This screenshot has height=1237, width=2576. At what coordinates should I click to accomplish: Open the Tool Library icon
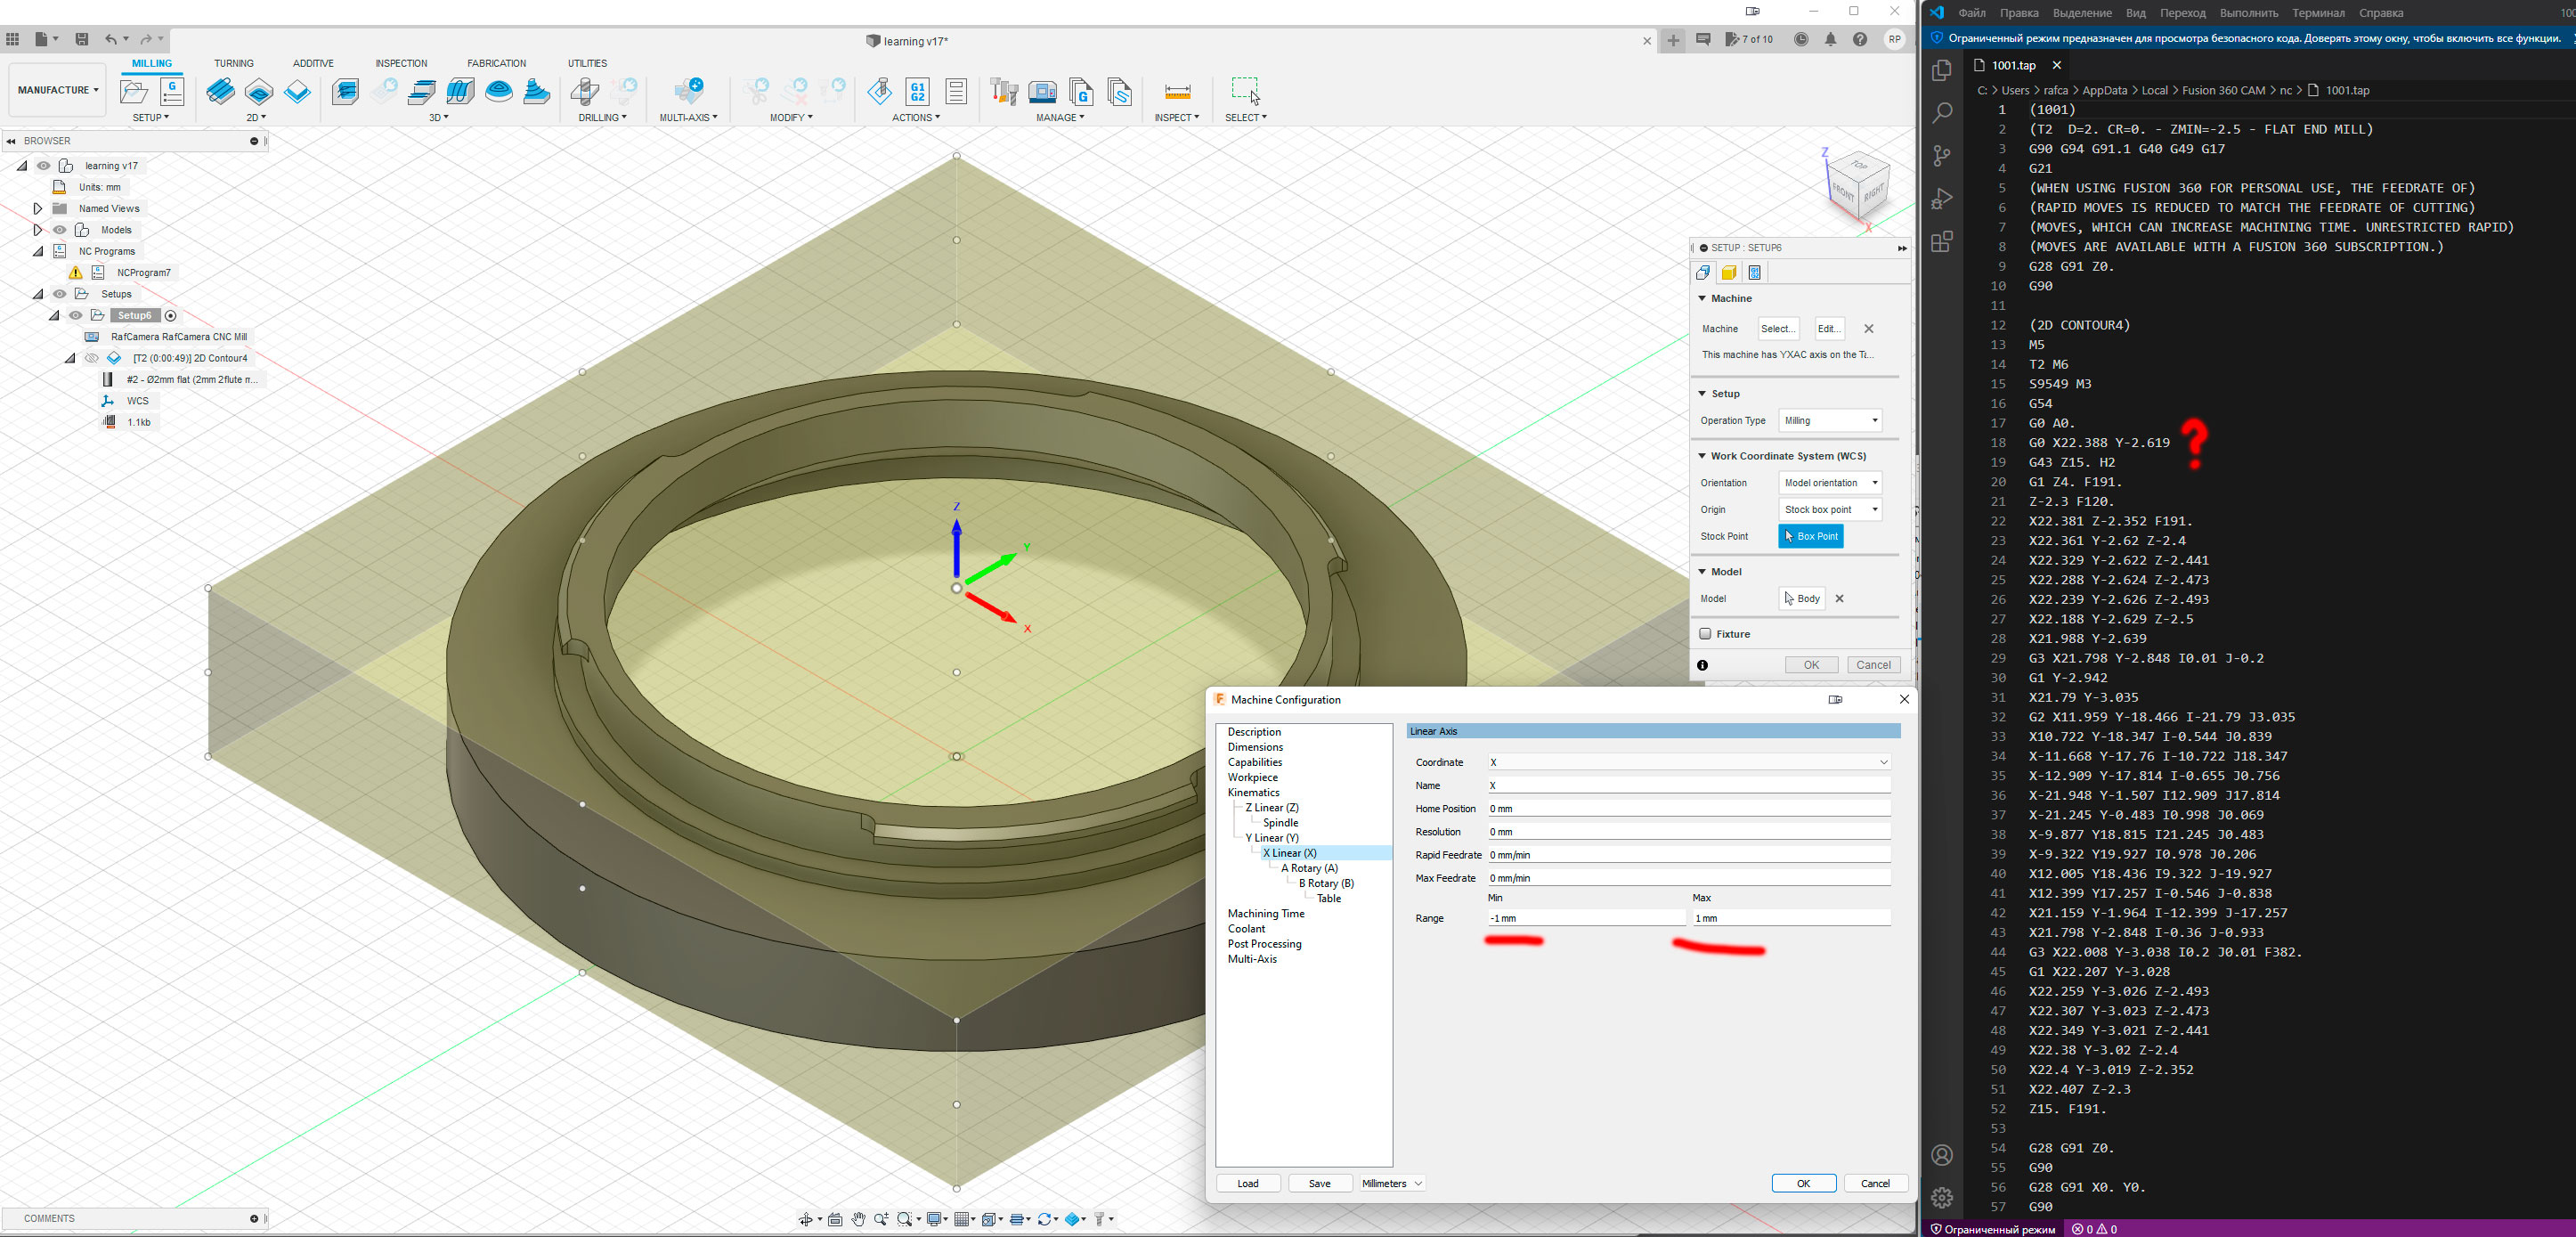pyautogui.click(x=1003, y=92)
